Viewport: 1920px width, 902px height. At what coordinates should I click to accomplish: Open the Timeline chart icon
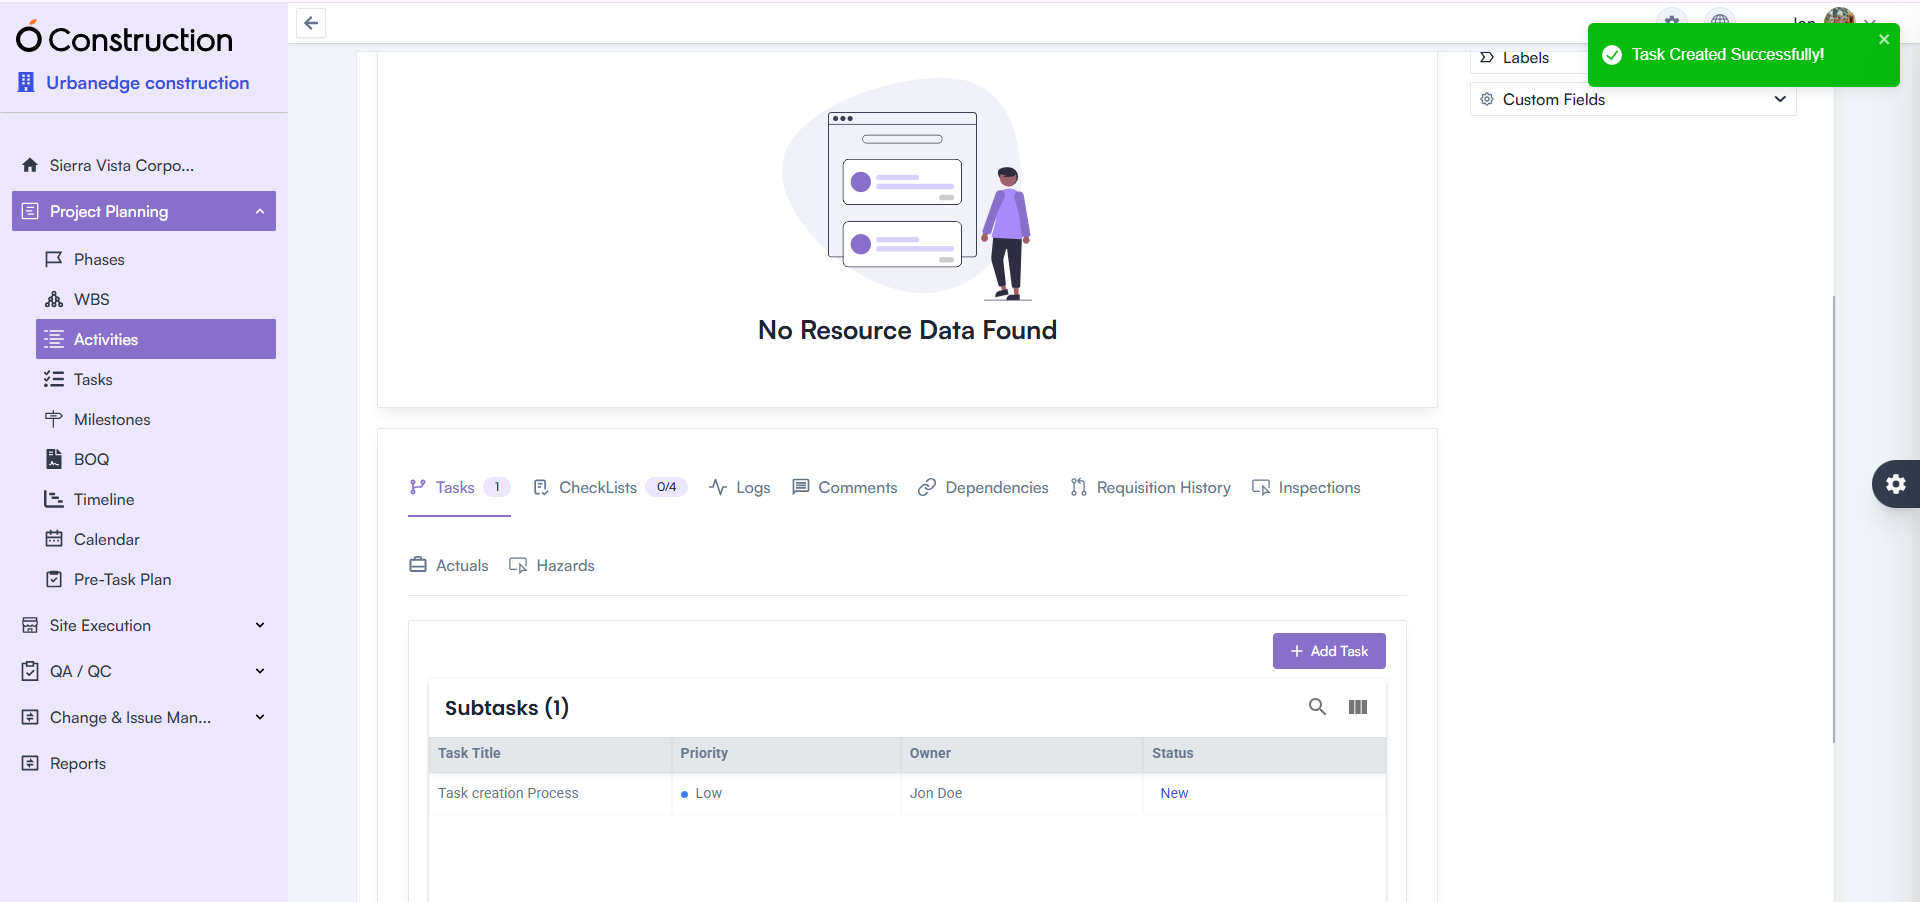click(x=55, y=499)
